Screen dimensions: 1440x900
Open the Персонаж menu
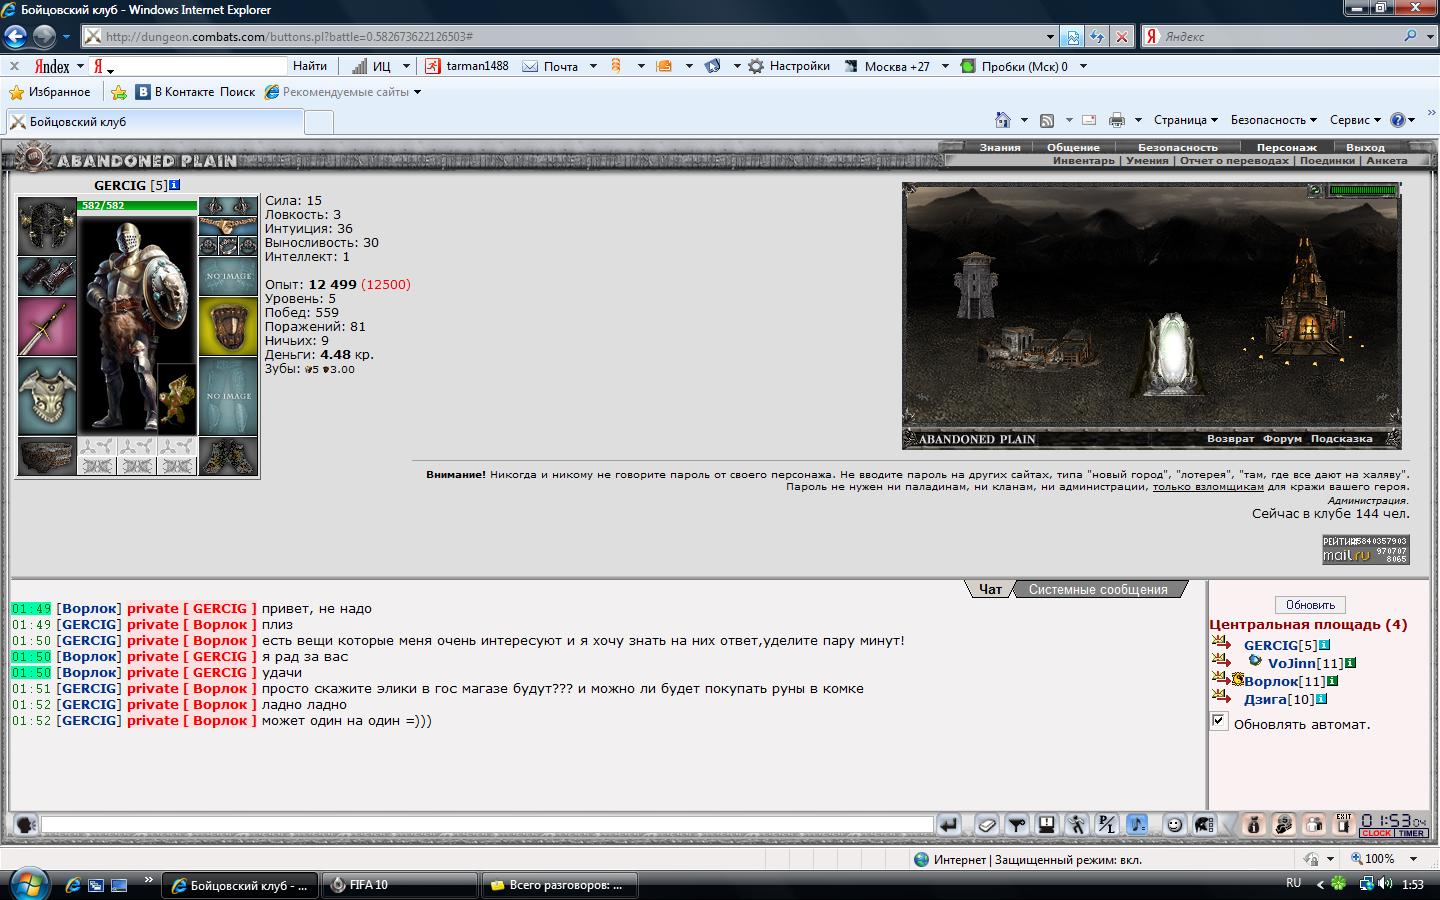tap(1287, 148)
